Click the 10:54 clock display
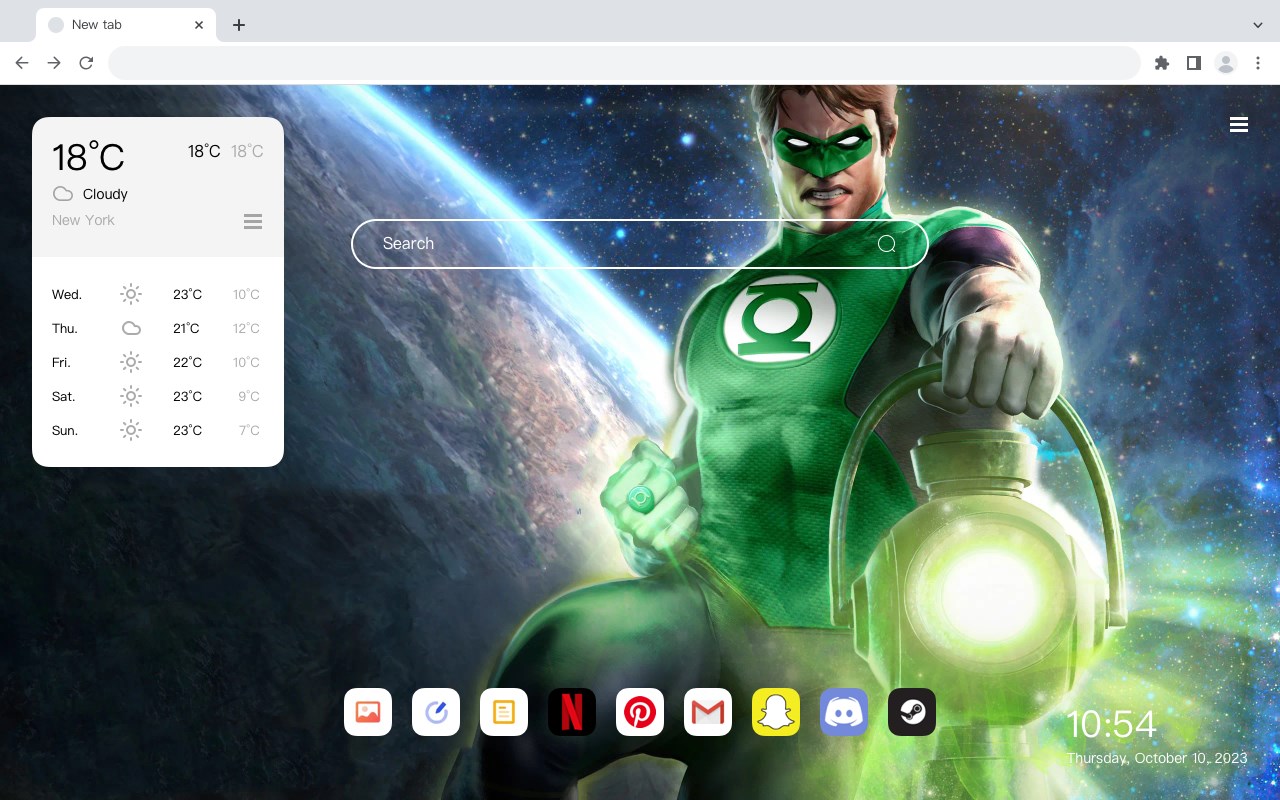Image resolution: width=1280 pixels, height=800 pixels. [1111, 724]
